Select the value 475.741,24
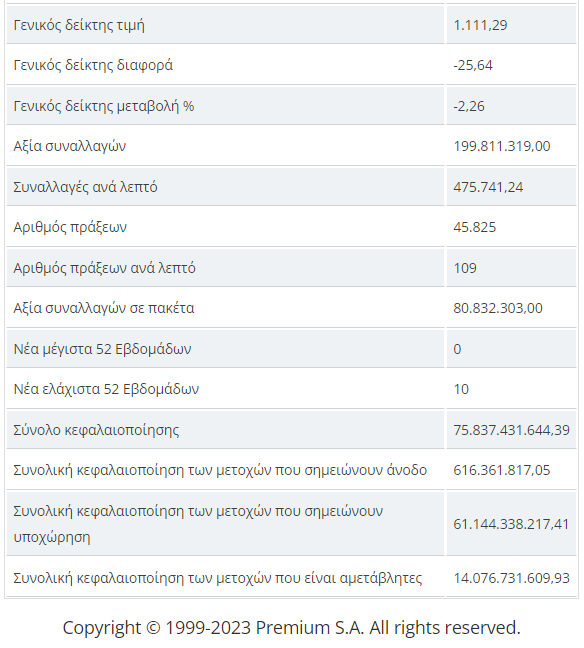Viewport: 584px width, 648px height. pos(488,187)
